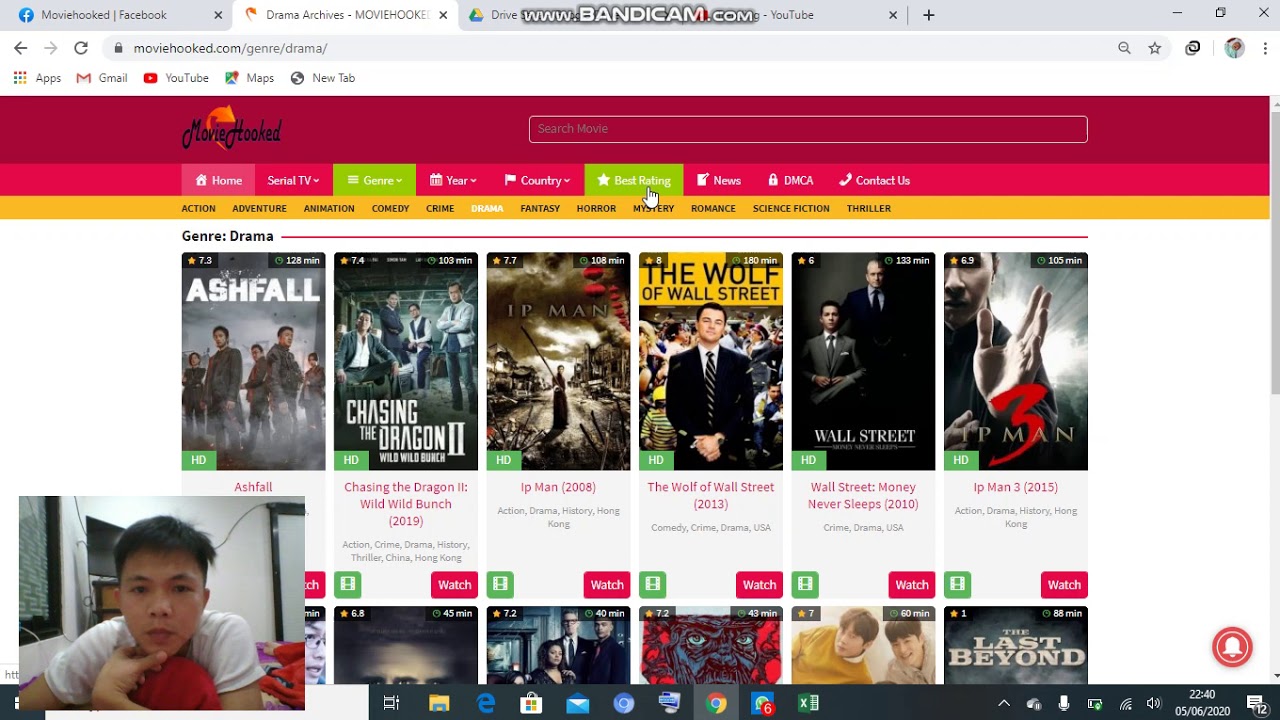
Task: Select the ANIMATION genre link
Action: click(x=329, y=209)
